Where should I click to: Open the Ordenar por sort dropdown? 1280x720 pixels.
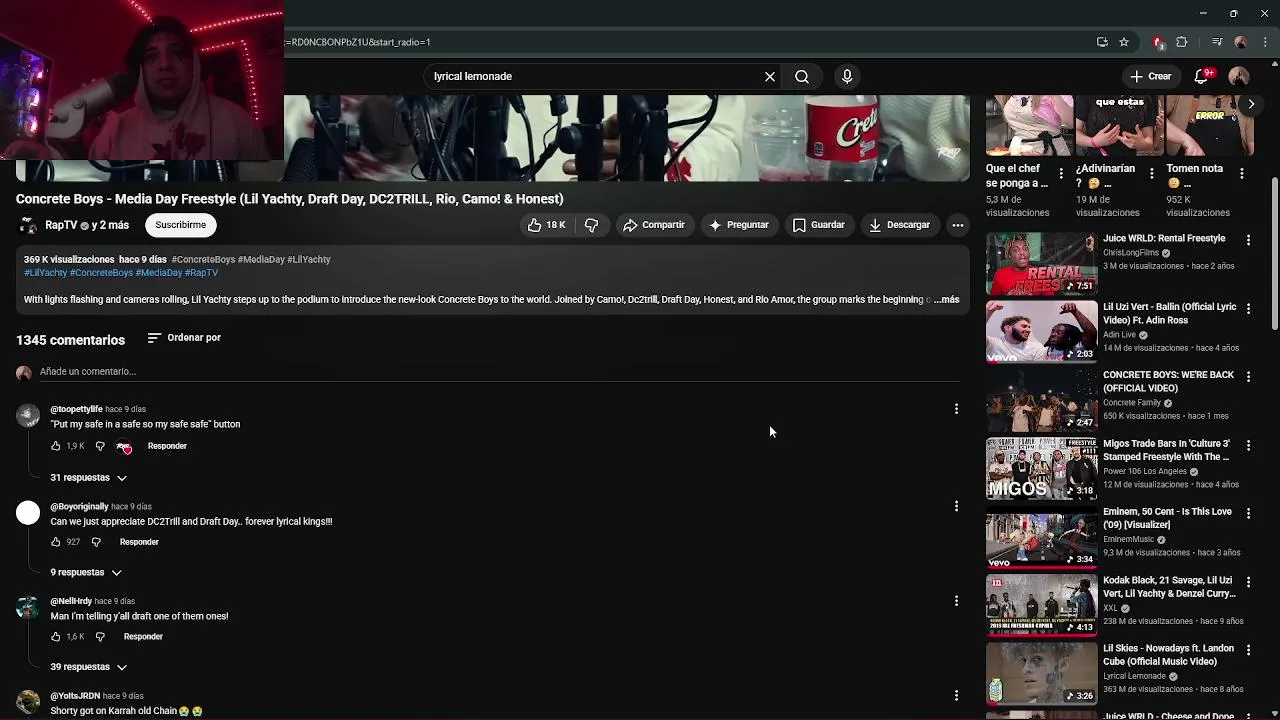tap(184, 338)
